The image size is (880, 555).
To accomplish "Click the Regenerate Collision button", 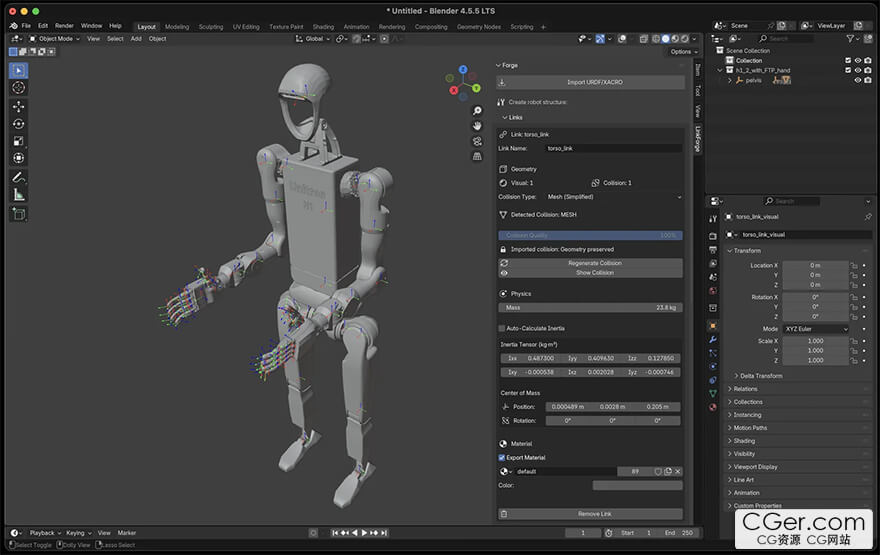I will click(x=594, y=263).
